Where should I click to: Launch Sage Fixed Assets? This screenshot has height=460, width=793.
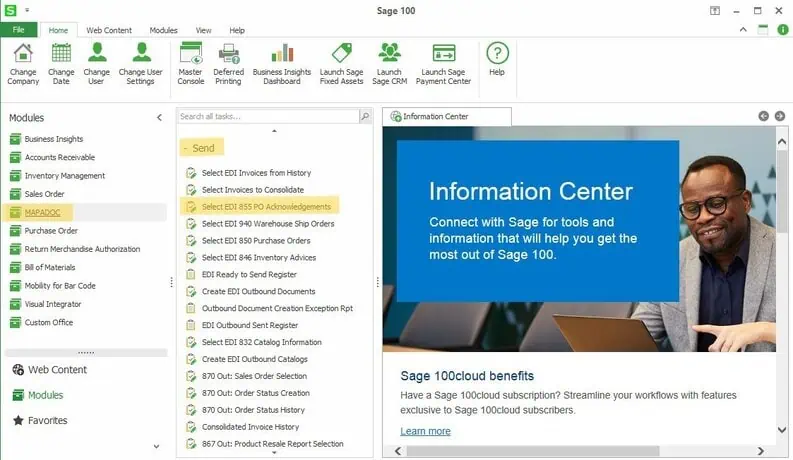click(x=341, y=64)
